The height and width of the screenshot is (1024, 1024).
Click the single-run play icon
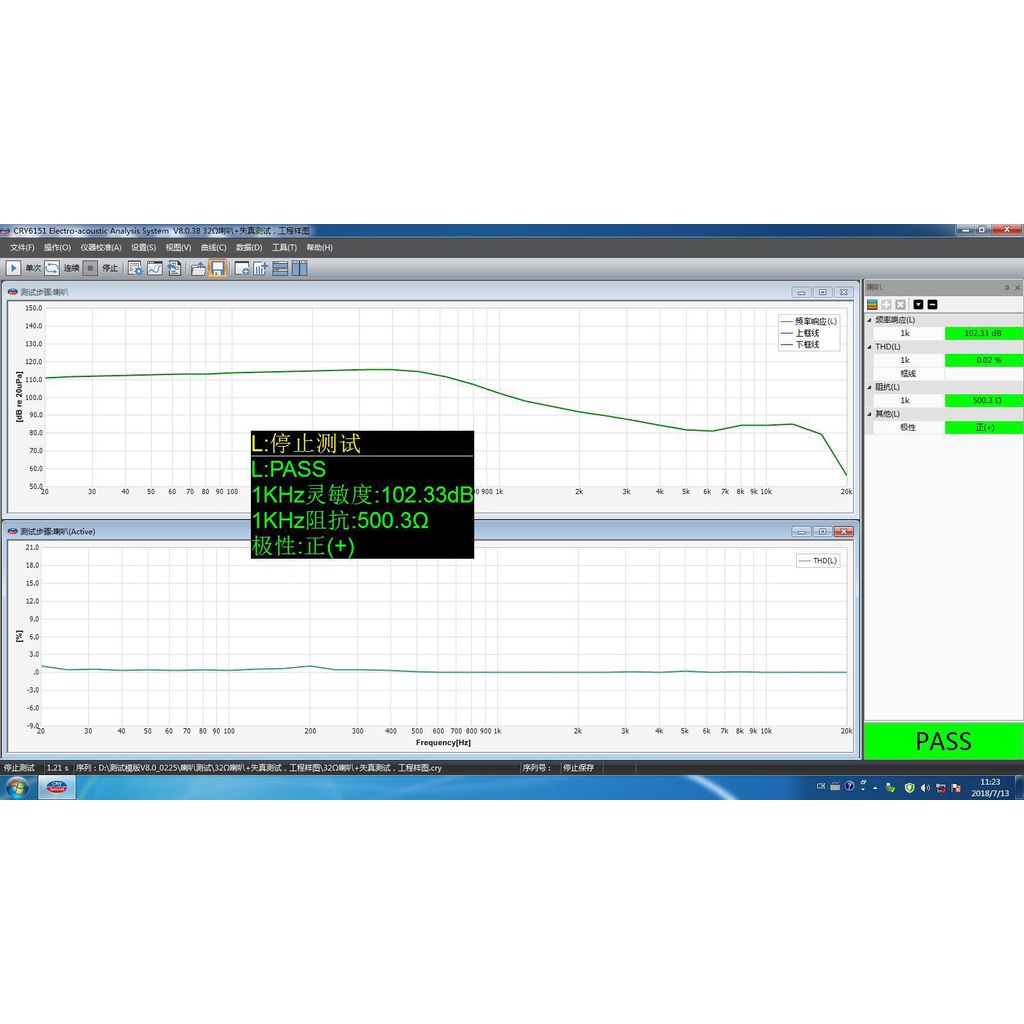tap(13, 268)
